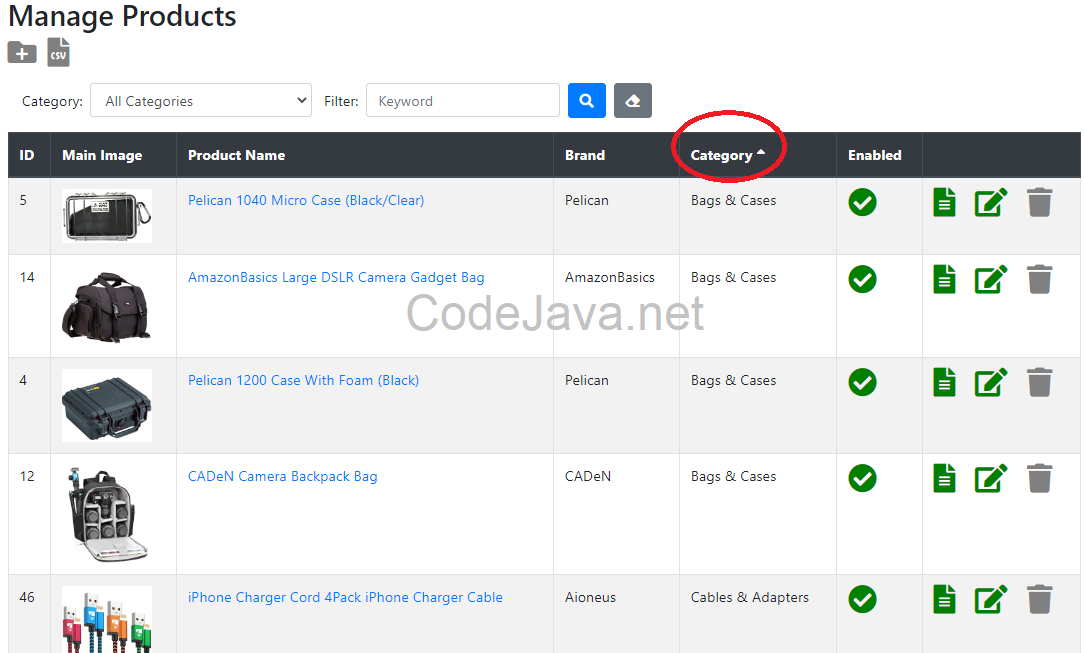Open Pelican 1040 Micro Case product link
The image size is (1084, 653).
tap(306, 200)
